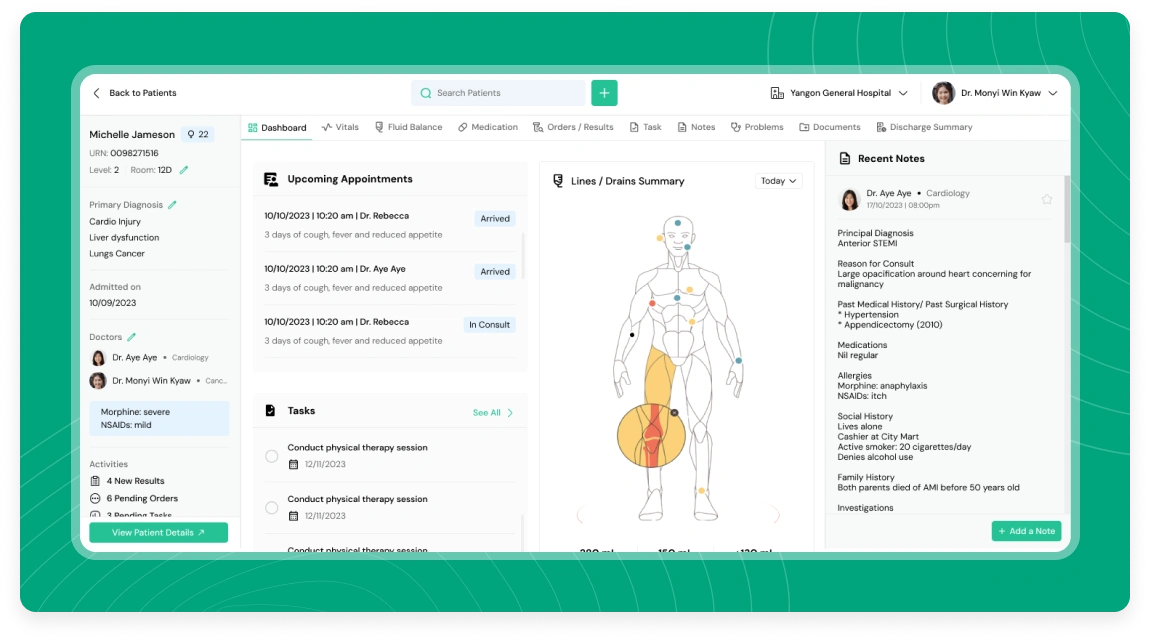1150x640 pixels.
Task: Click the In Consult status badge
Action: [489, 325]
